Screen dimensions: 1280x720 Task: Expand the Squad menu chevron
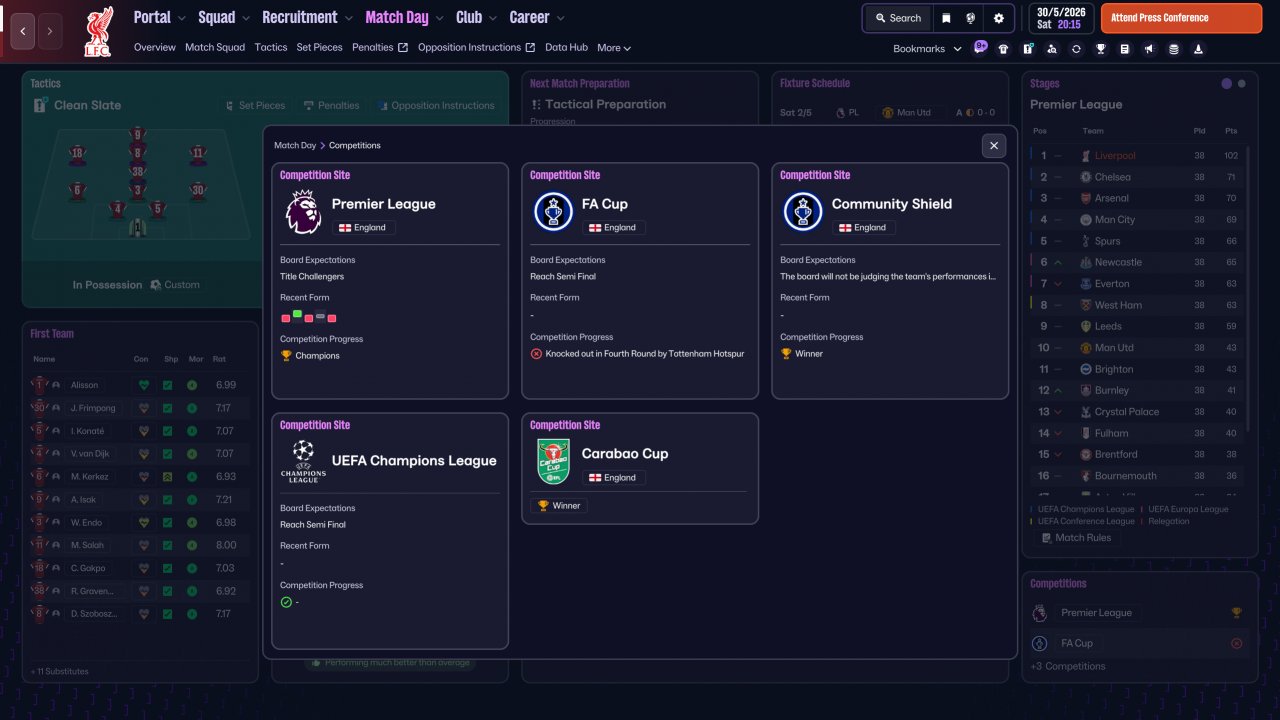pyautogui.click(x=246, y=18)
